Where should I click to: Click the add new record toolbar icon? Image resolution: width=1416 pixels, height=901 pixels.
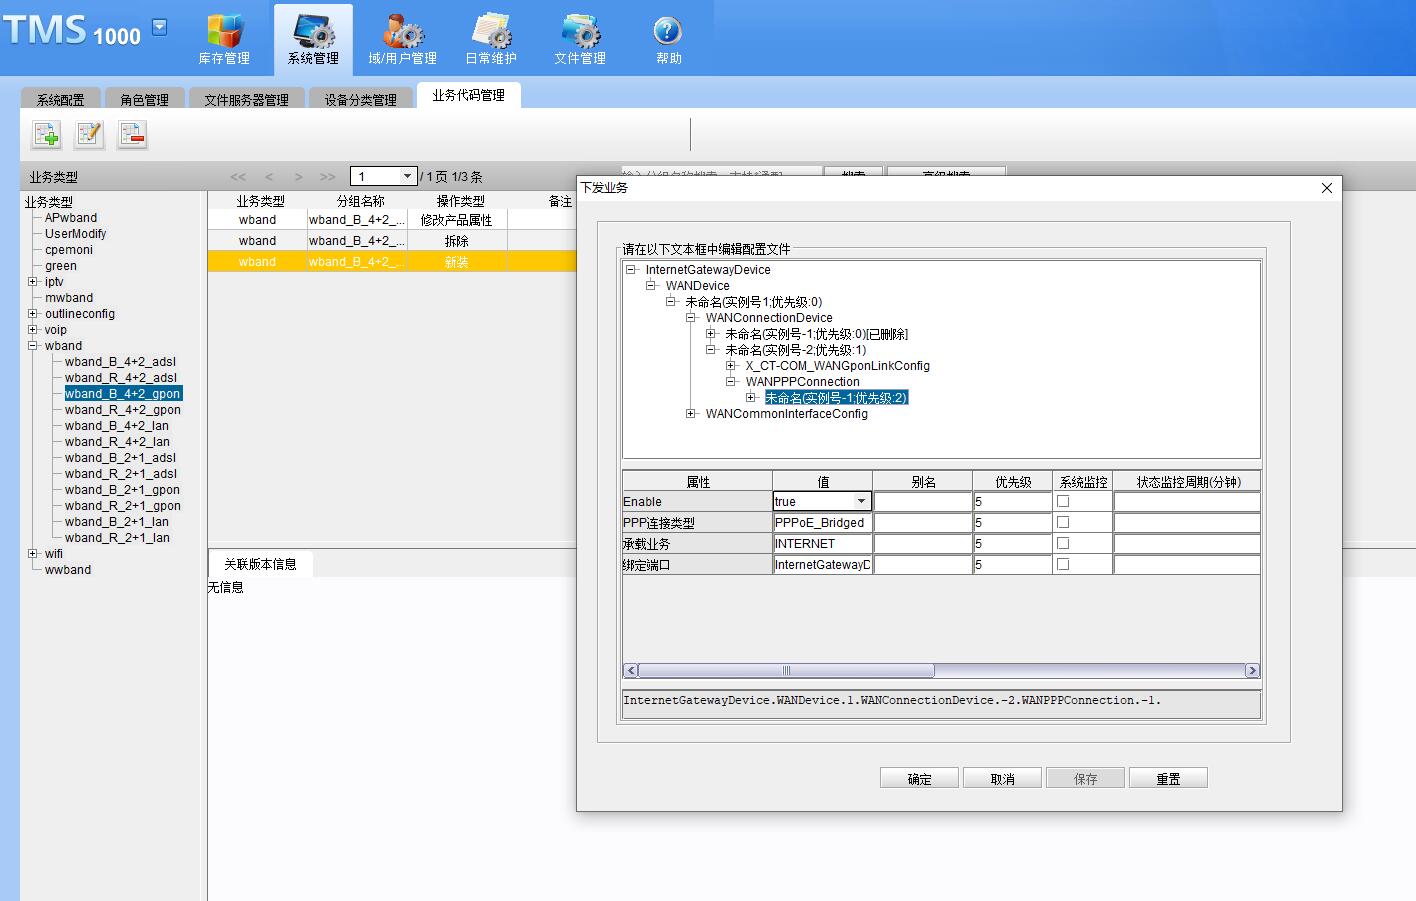[46, 134]
